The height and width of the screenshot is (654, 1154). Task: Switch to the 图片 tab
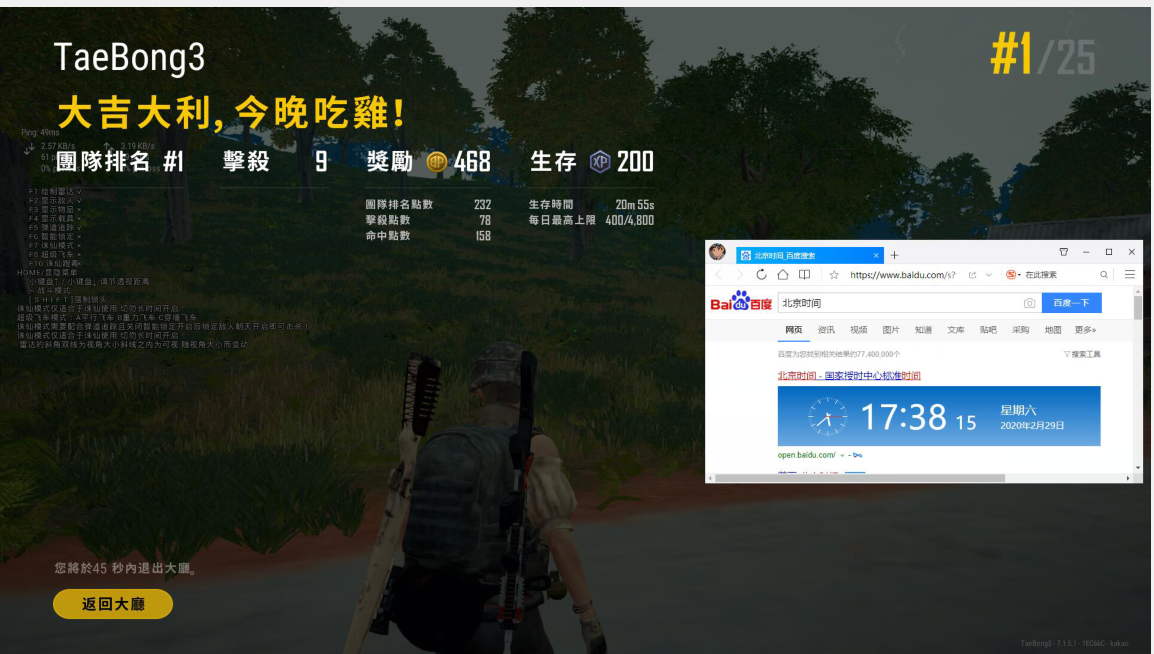[x=891, y=330]
